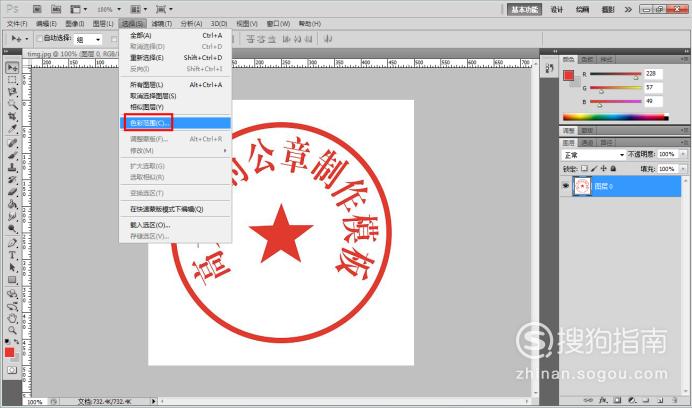Open the 文件(F) menu
692x408 pixels.
[17, 23]
